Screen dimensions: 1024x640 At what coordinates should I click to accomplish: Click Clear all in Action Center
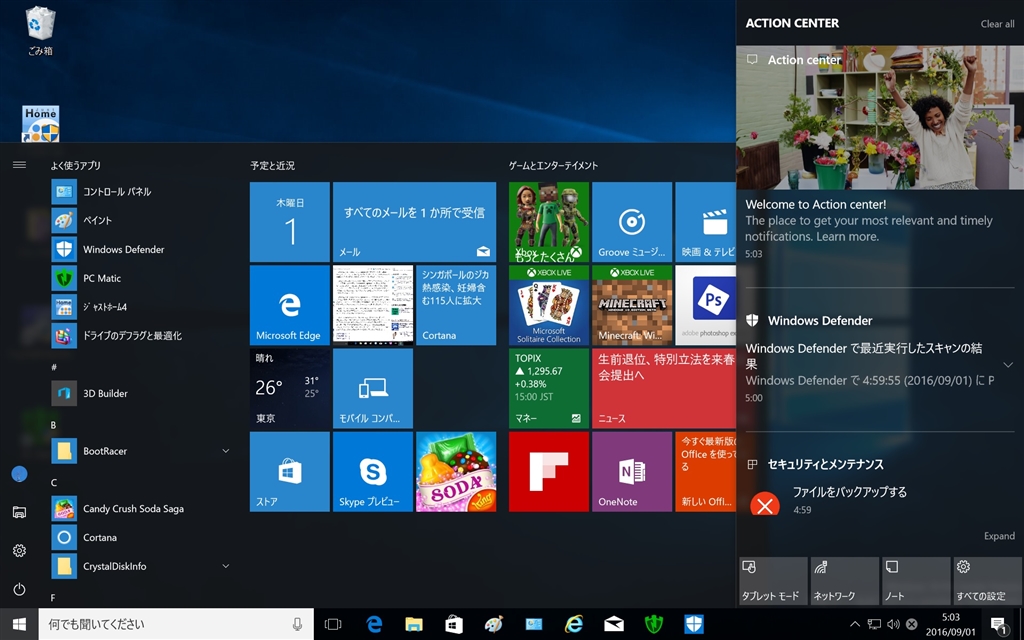tap(997, 24)
